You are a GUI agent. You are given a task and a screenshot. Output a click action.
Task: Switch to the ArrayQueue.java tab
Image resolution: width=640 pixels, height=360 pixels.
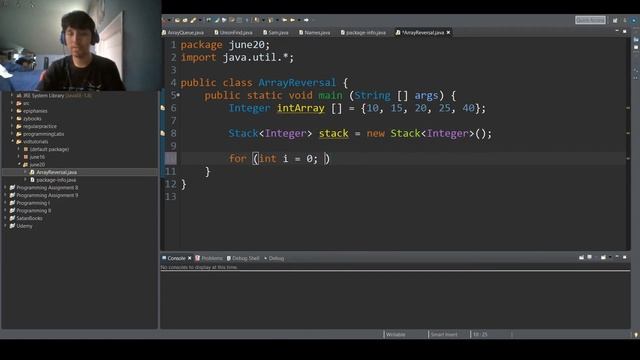pos(183,32)
